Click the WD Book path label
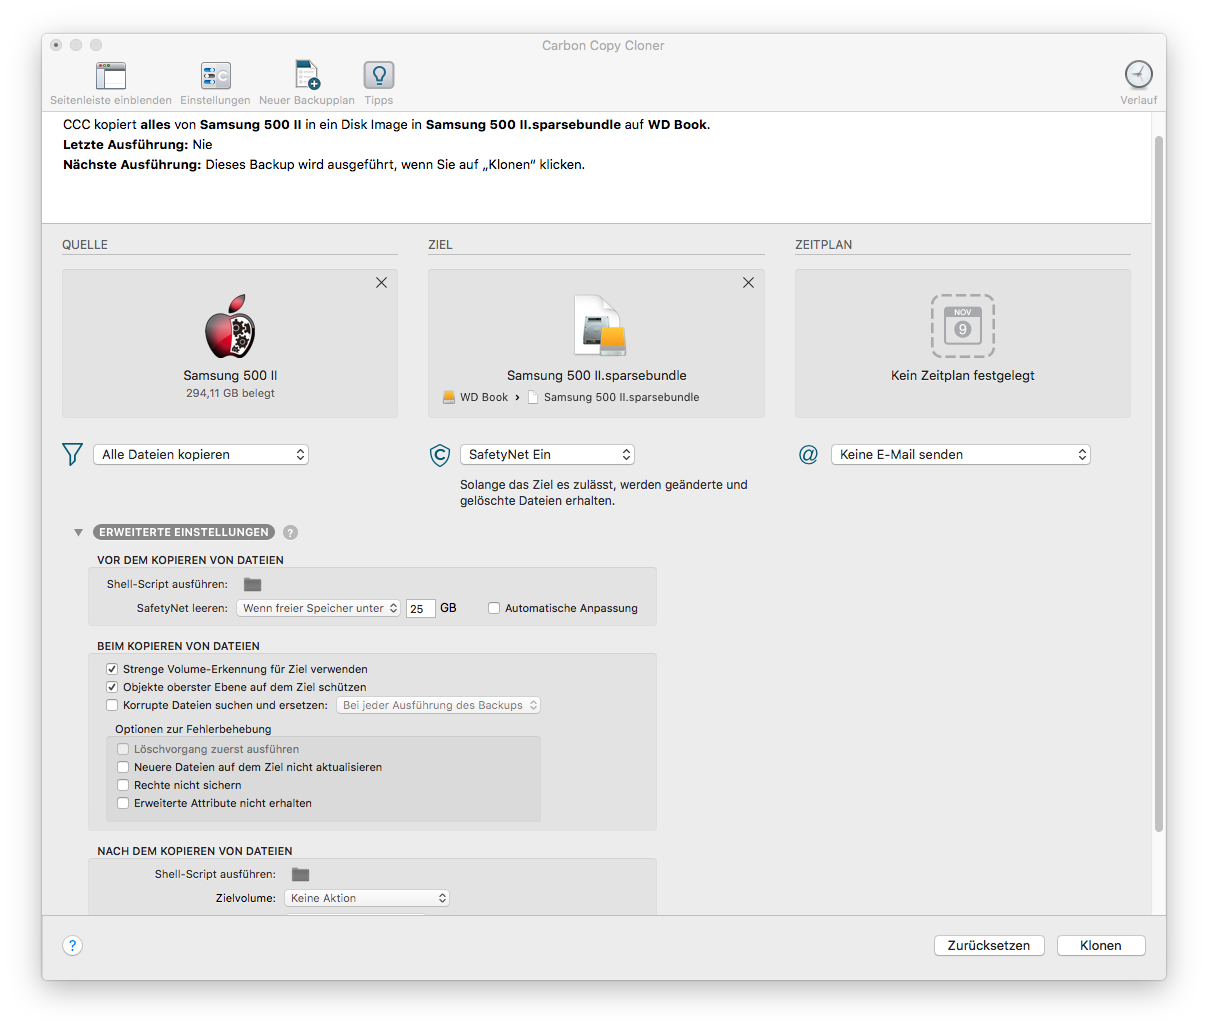Image resolution: width=1208 pixels, height=1030 pixels. [x=484, y=397]
